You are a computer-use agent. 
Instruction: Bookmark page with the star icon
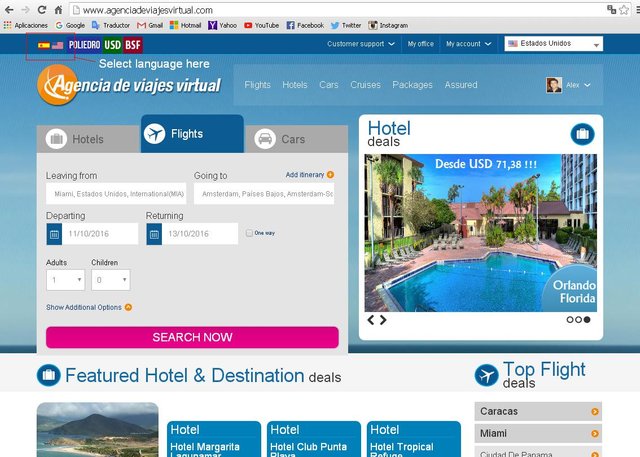(x=624, y=10)
